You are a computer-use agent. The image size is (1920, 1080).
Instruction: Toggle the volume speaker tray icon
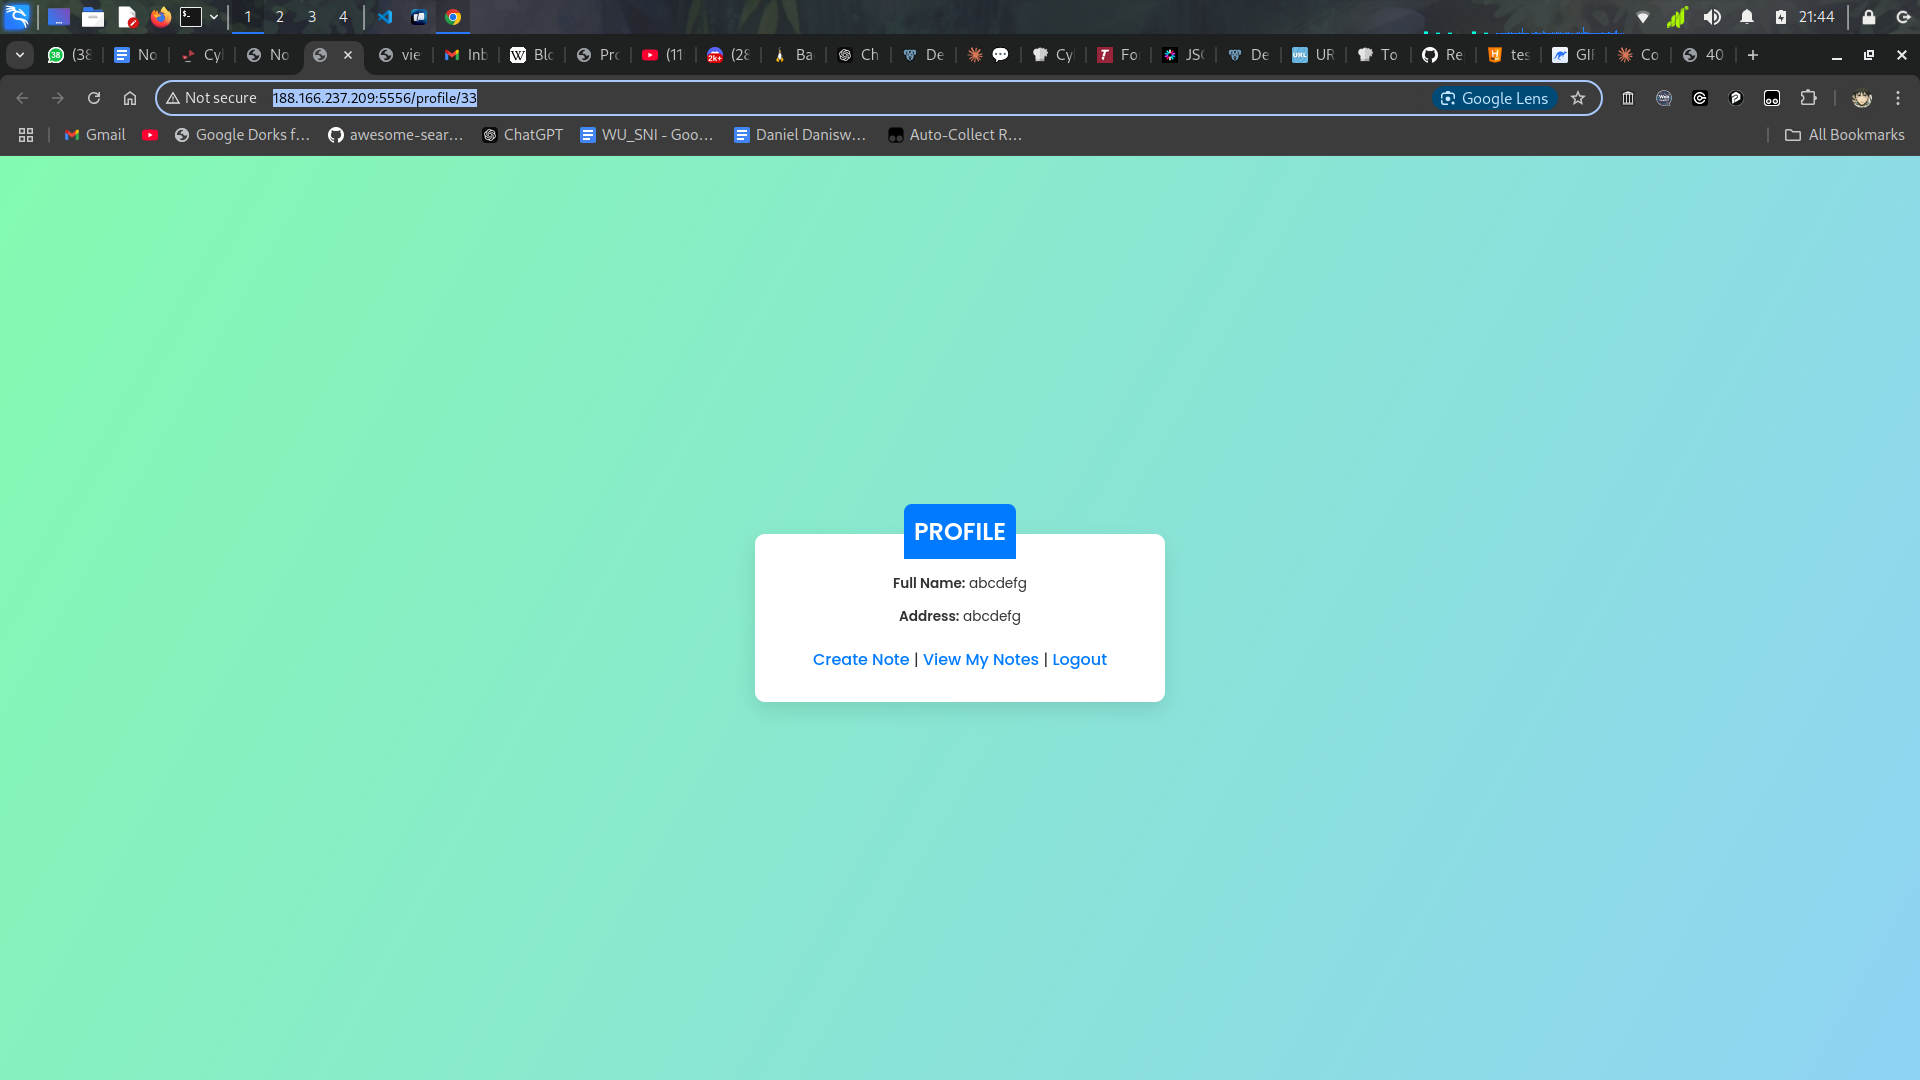click(x=1712, y=17)
